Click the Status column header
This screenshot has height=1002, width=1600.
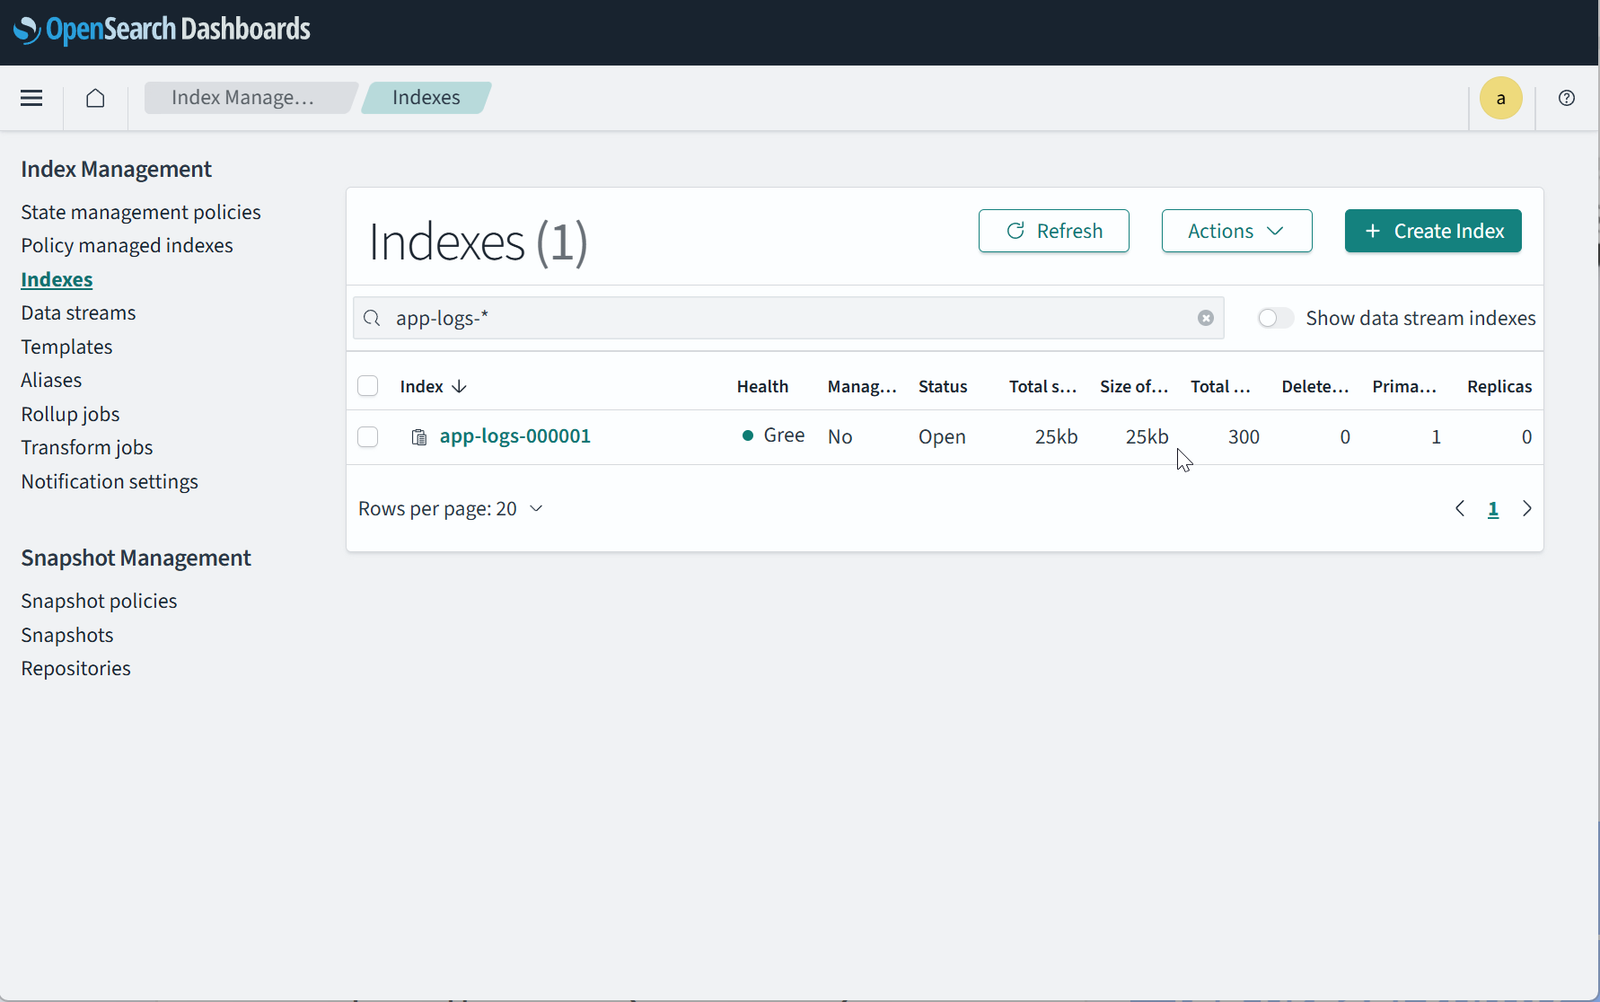943,386
